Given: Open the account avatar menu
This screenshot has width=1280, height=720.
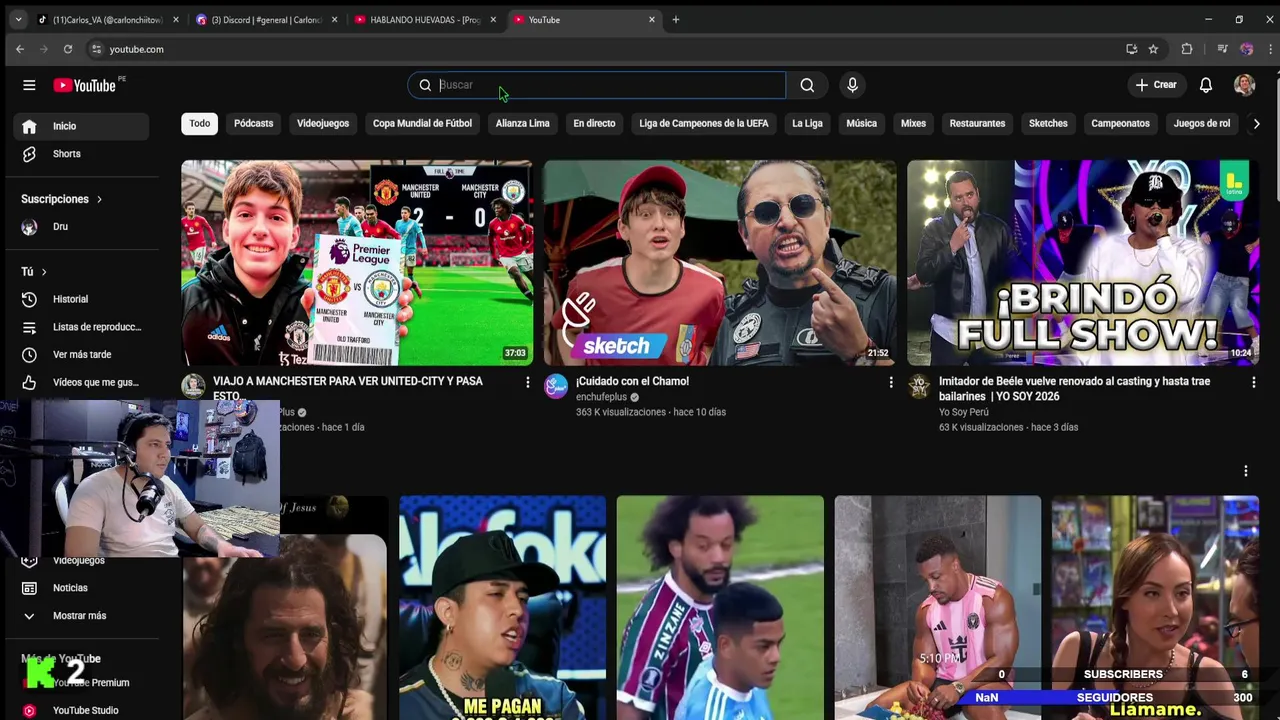Looking at the screenshot, I should pyautogui.click(x=1244, y=85).
